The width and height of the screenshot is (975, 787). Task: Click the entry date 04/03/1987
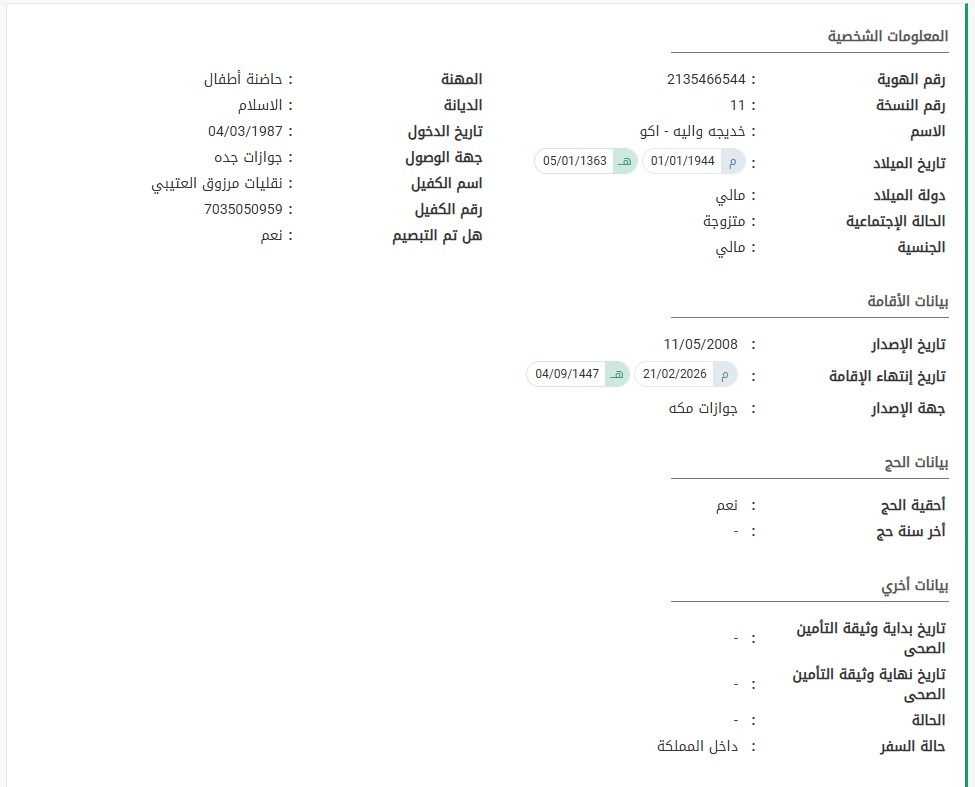click(x=245, y=131)
